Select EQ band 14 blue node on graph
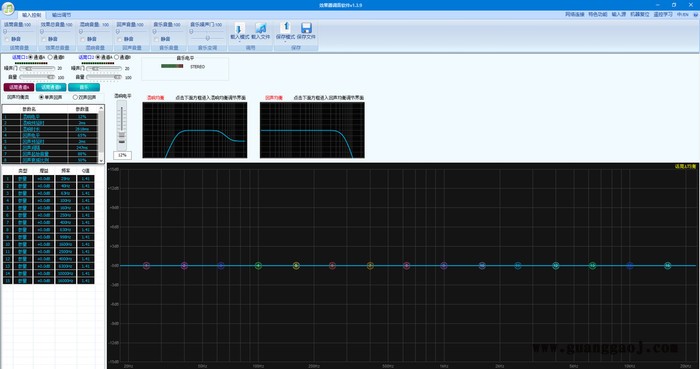Viewport: 700px width, 369px height. point(629,265)
